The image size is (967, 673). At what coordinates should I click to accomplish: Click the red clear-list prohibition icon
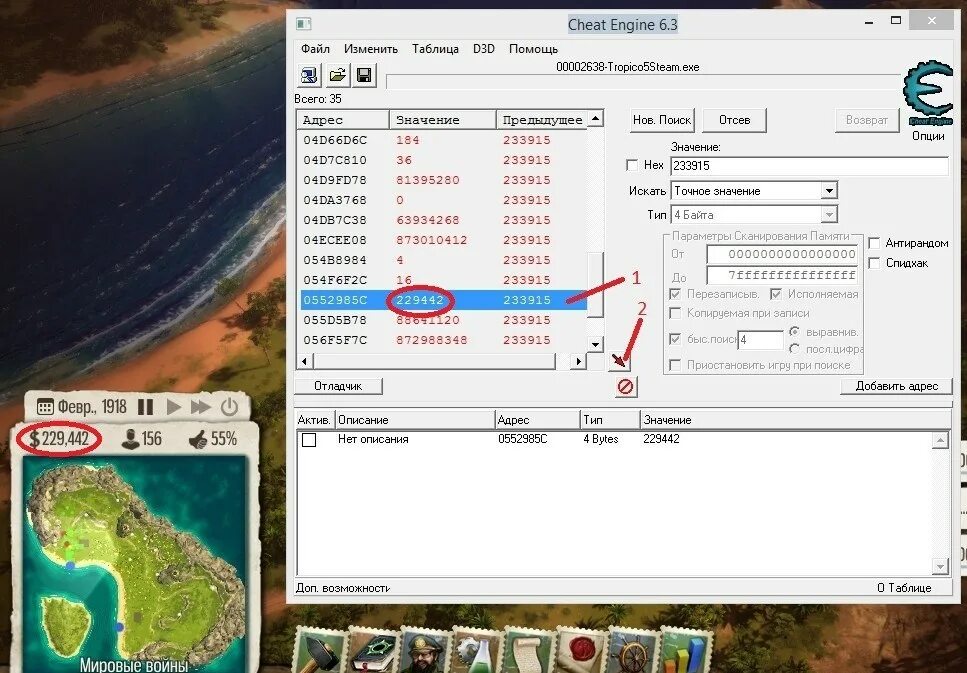[625, 387]
